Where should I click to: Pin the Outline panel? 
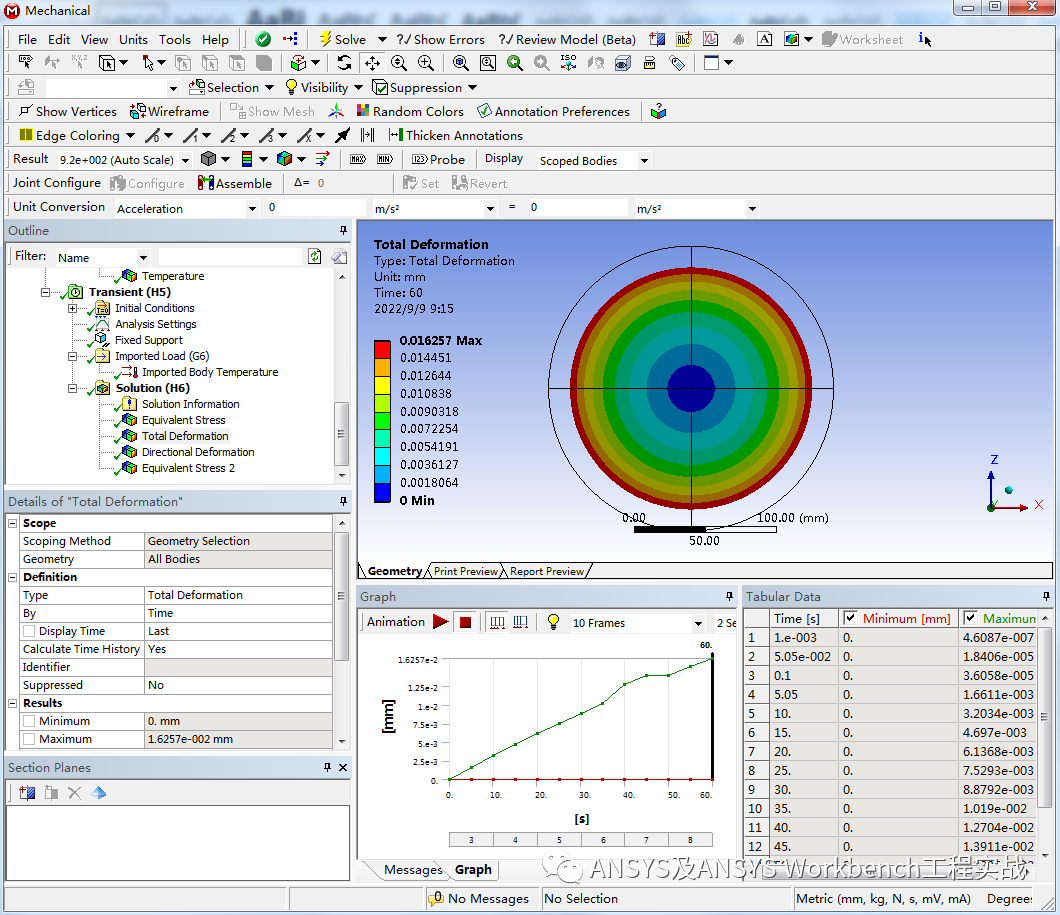pyautogui.click(x=343, y=230)
